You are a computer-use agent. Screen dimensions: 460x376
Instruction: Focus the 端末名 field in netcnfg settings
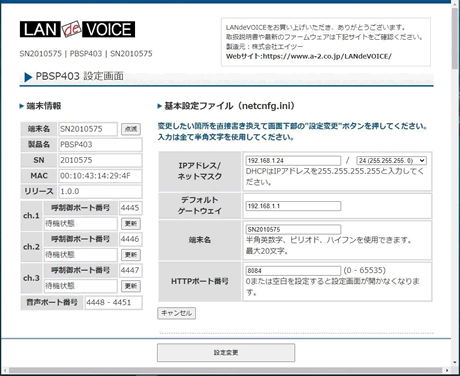(x=293, y=229)
